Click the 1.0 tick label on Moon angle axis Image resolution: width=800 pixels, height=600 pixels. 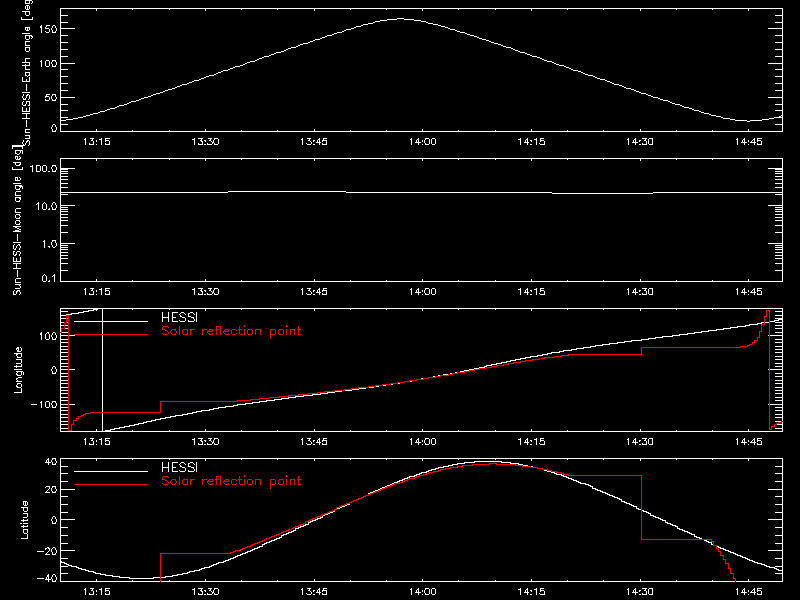point(49,244)
